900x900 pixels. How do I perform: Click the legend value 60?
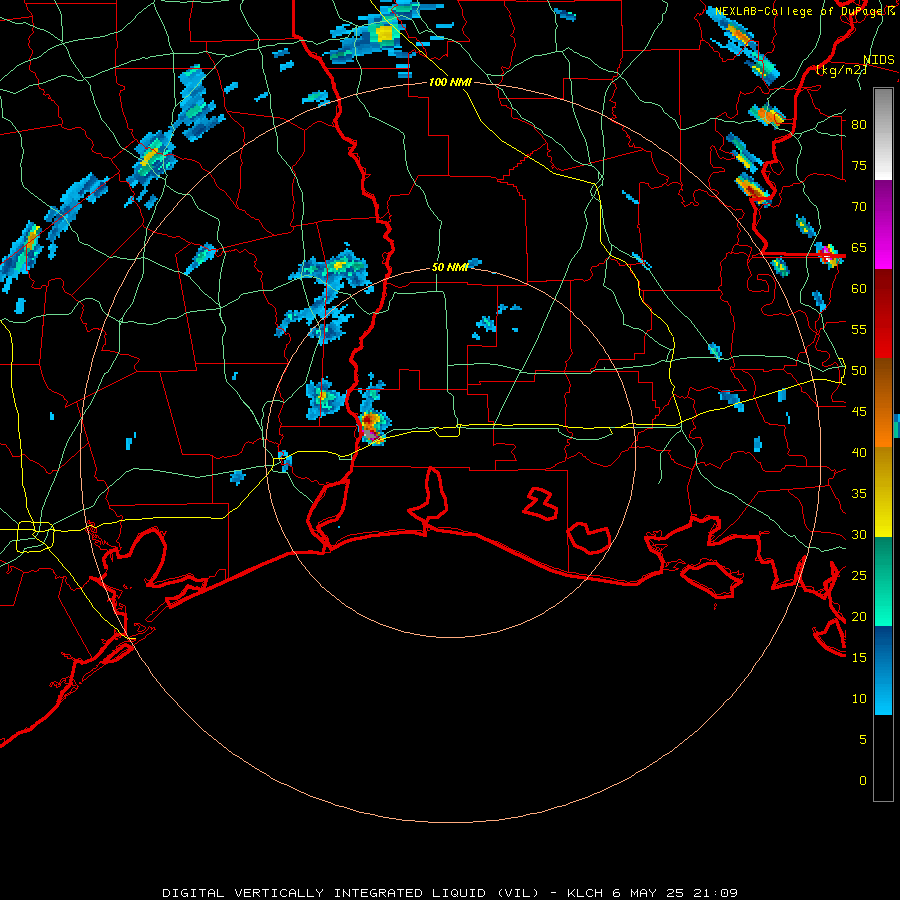pos(859,289)
